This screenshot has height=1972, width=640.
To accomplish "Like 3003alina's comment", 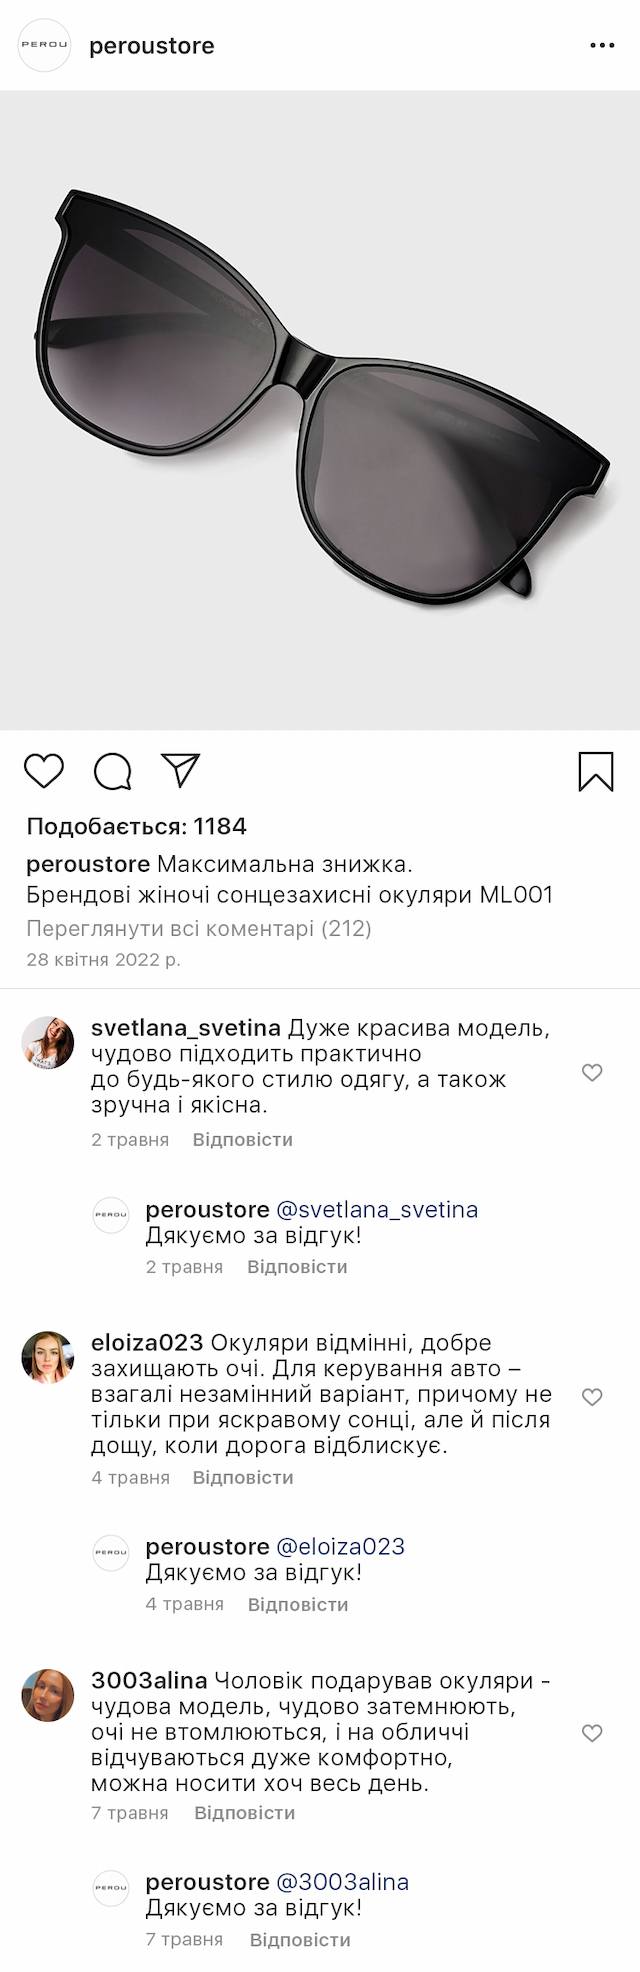I will point(592,1733).
